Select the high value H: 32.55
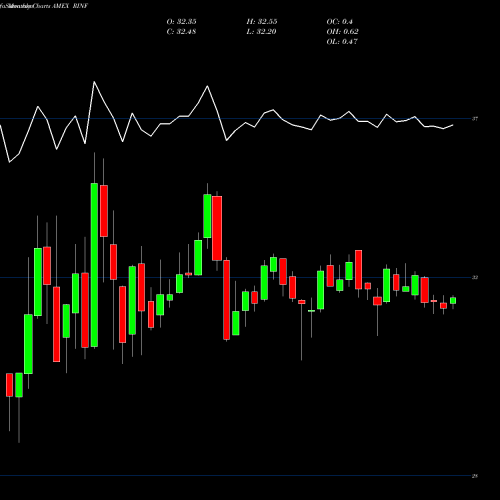Viewport: 500px width, 500px height. [262, 22]
